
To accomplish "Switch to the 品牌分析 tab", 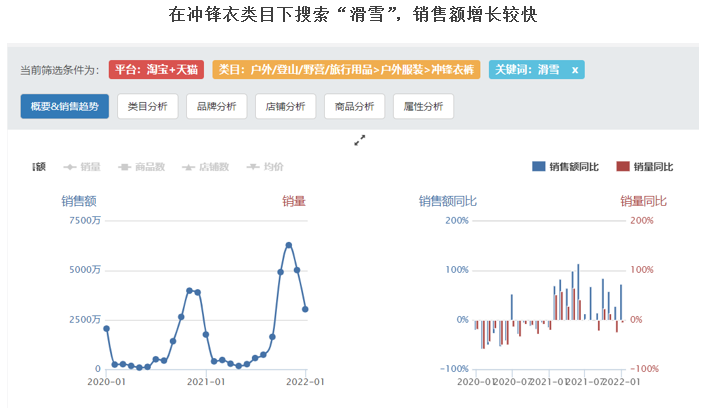I will pyautogui.click(x=217, y=107).
